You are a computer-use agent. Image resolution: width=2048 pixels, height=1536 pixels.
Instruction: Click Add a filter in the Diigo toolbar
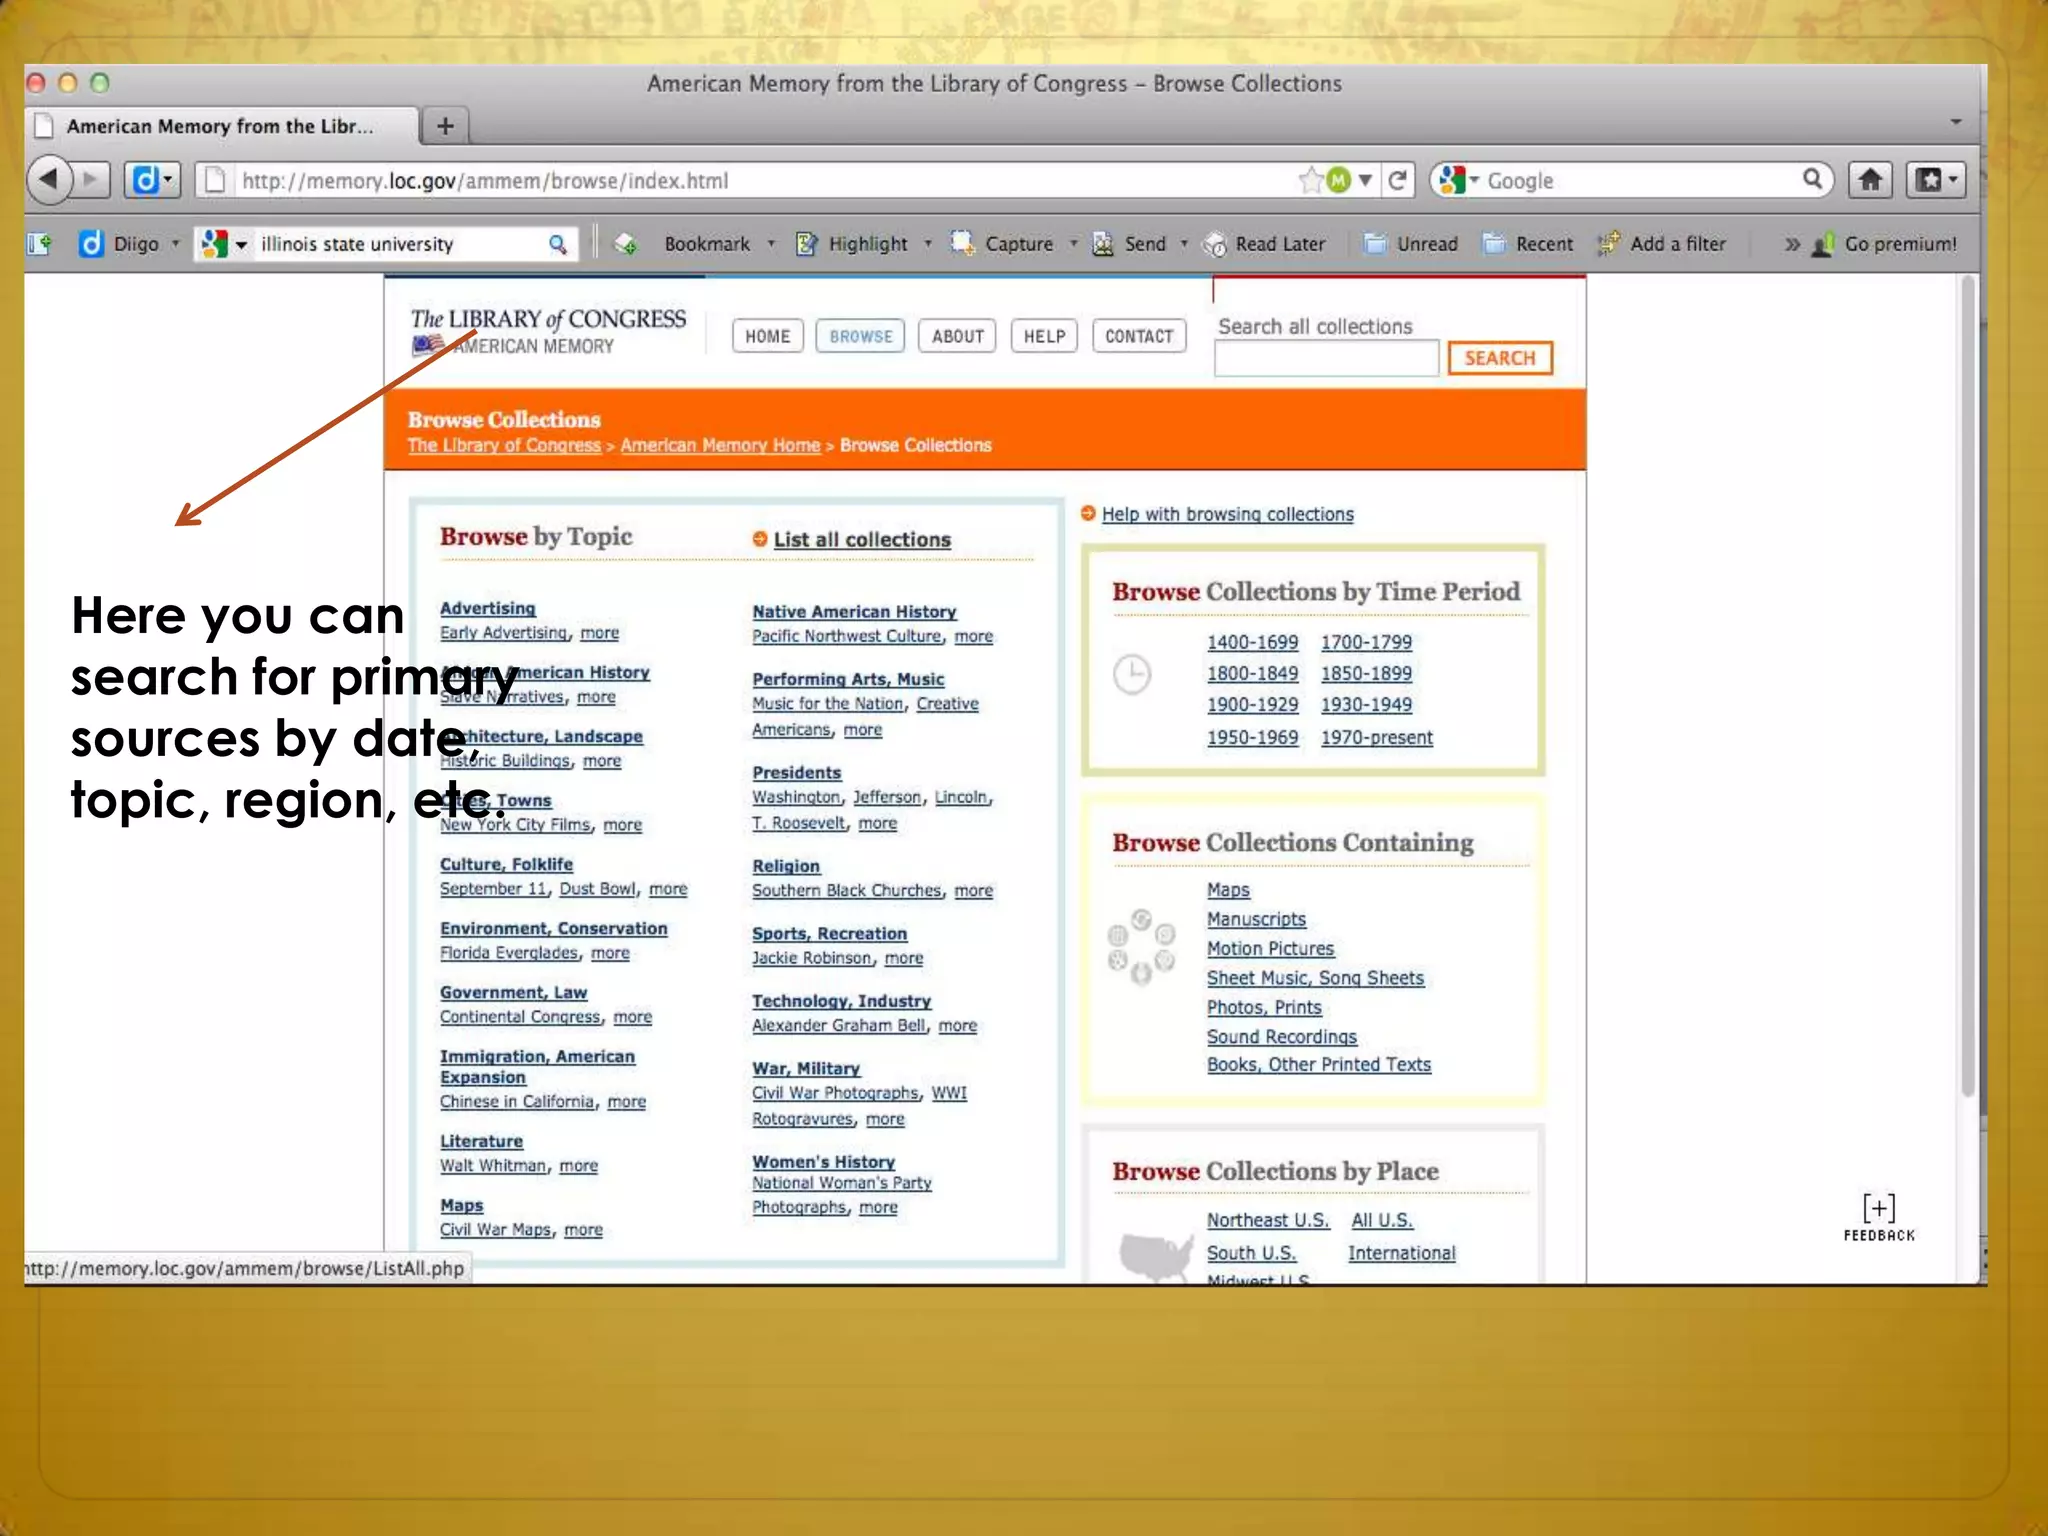(x=1662, y=244)
